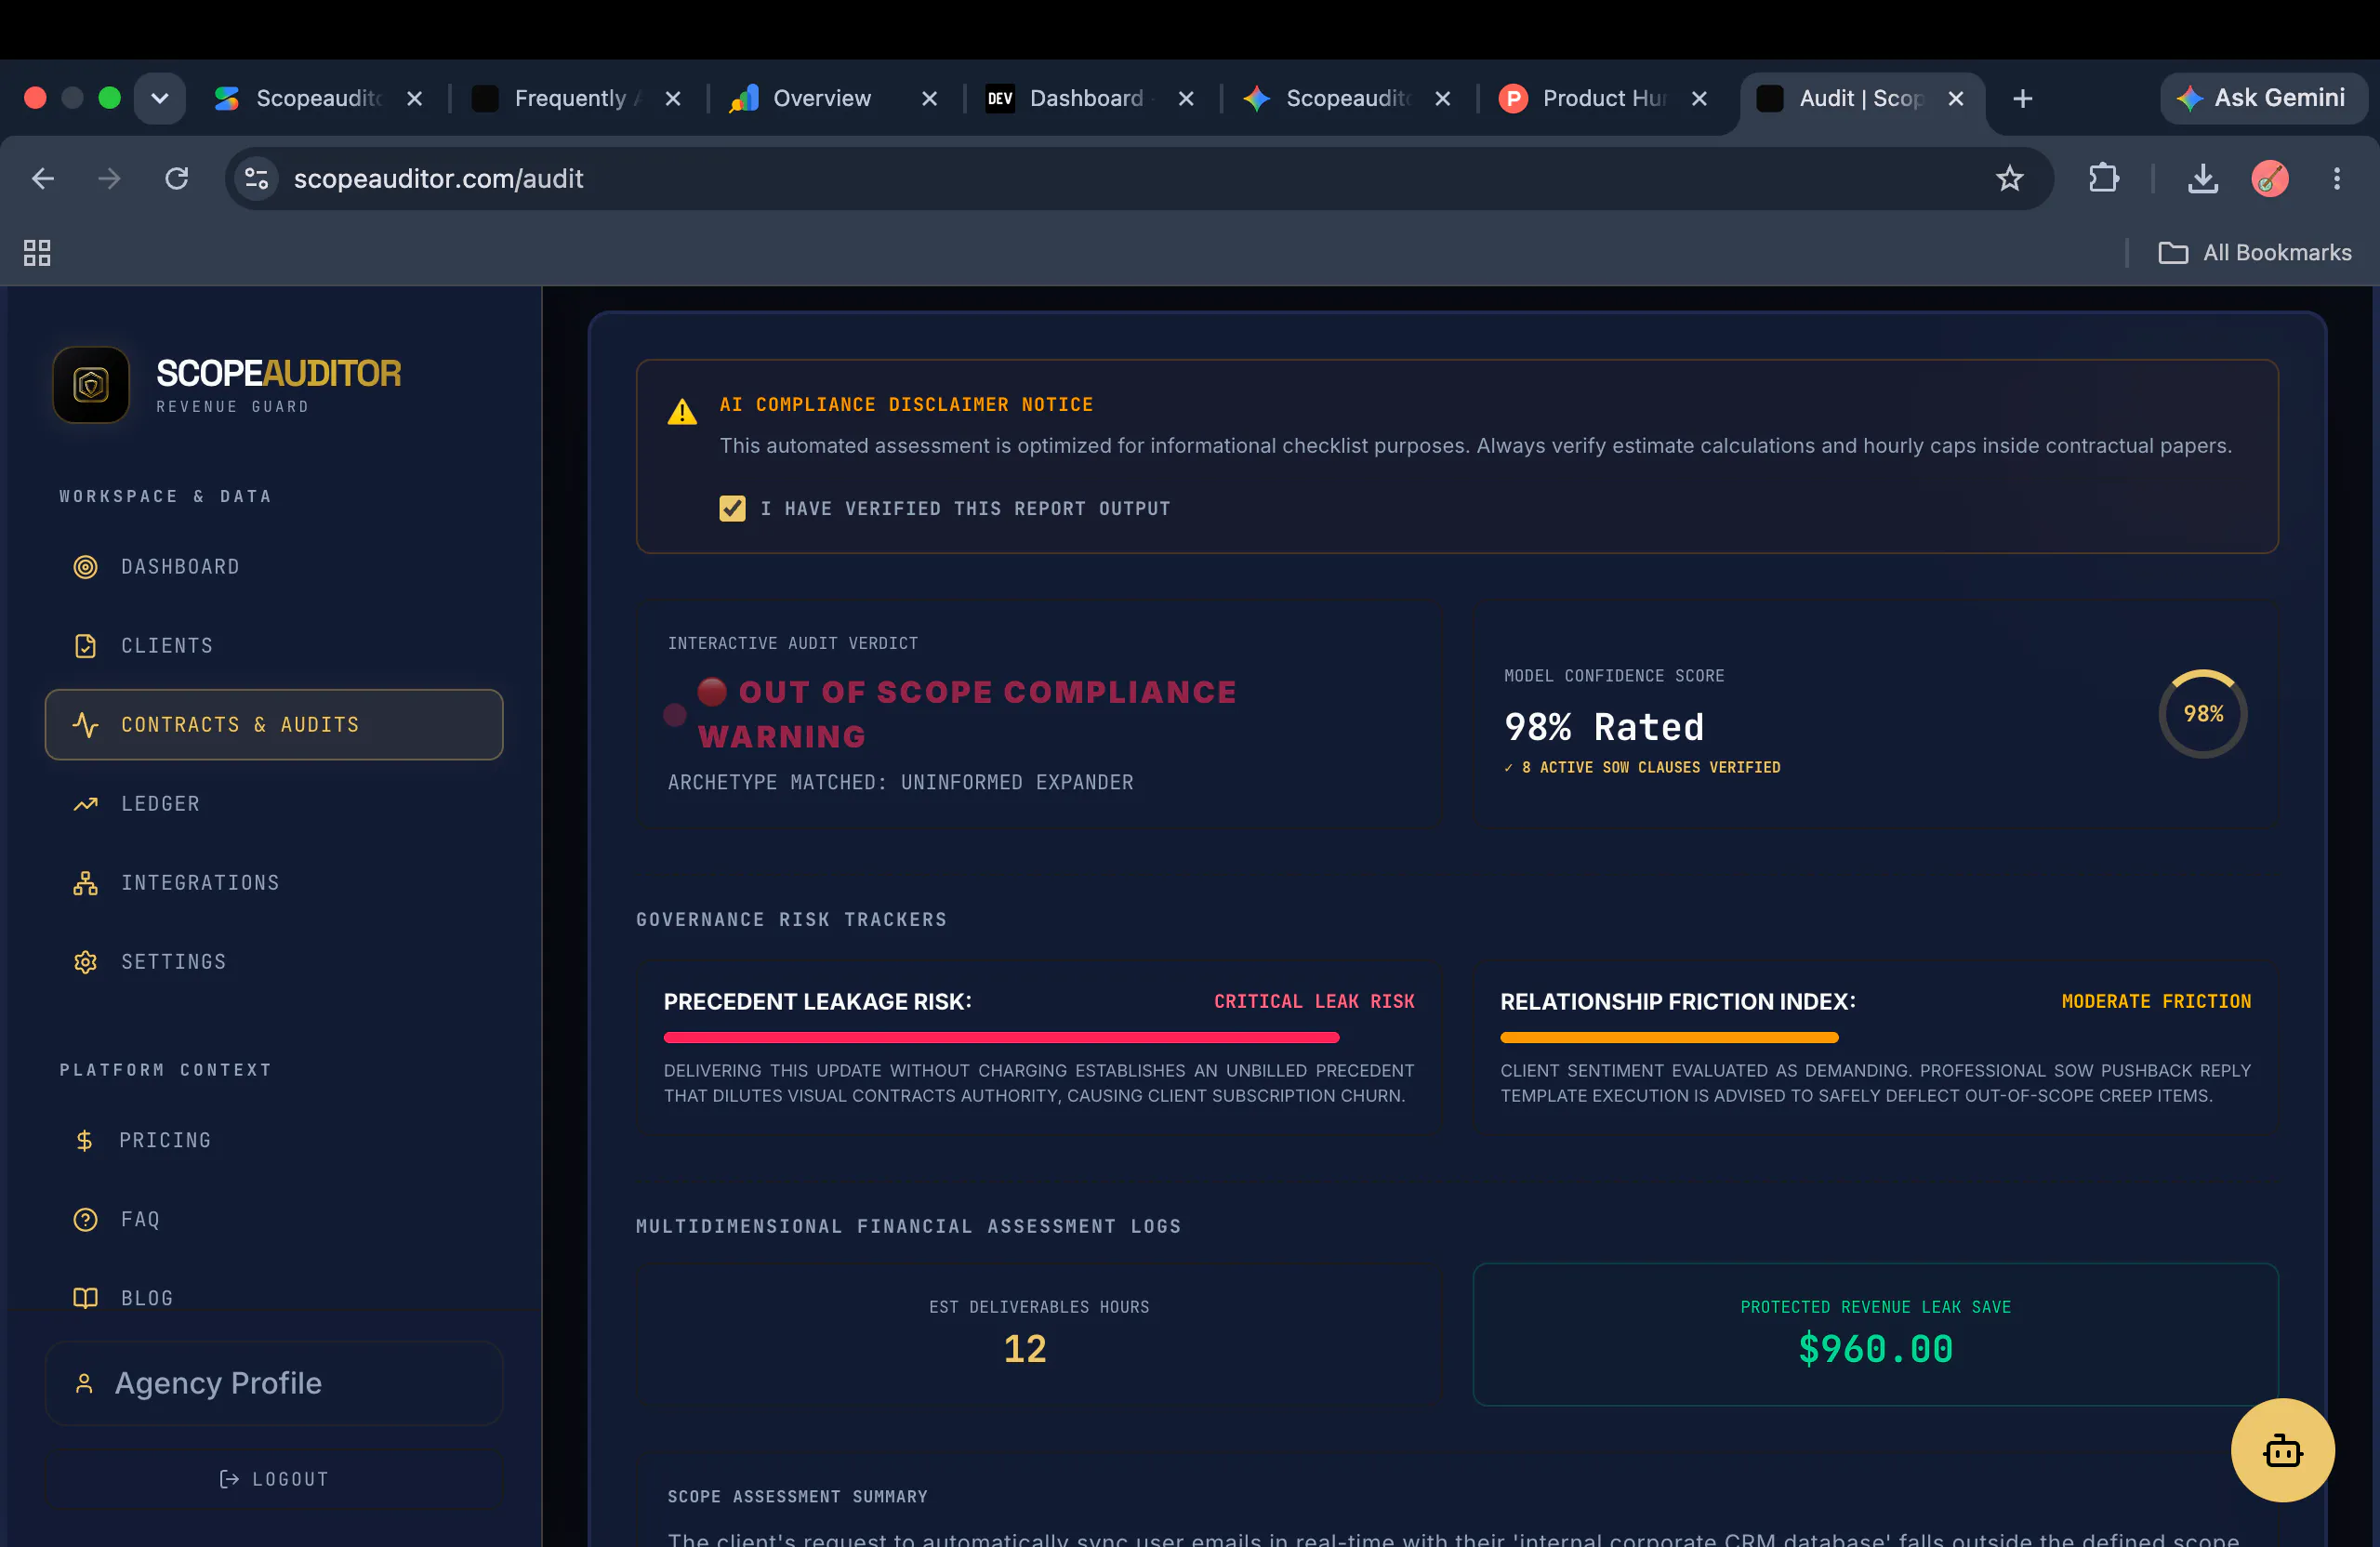The width and height of the screenshot is (2380, 1547).
Task: Click the ScopeAuditor shield logo
Action: [x=91, y=385]
